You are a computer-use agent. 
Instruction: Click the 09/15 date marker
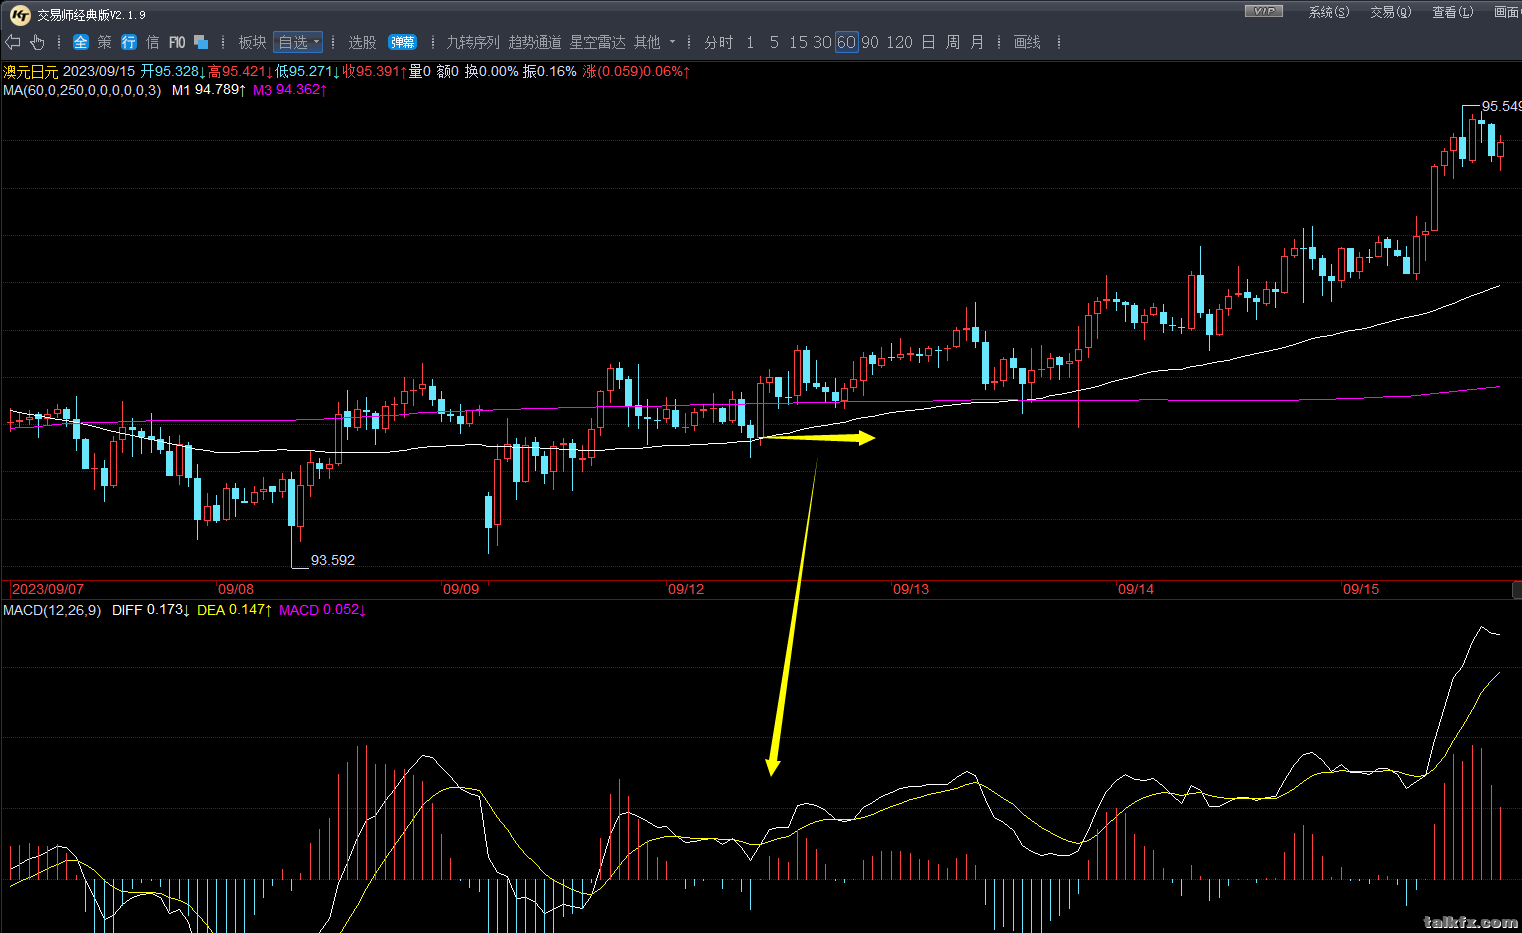click(1361, 589)
